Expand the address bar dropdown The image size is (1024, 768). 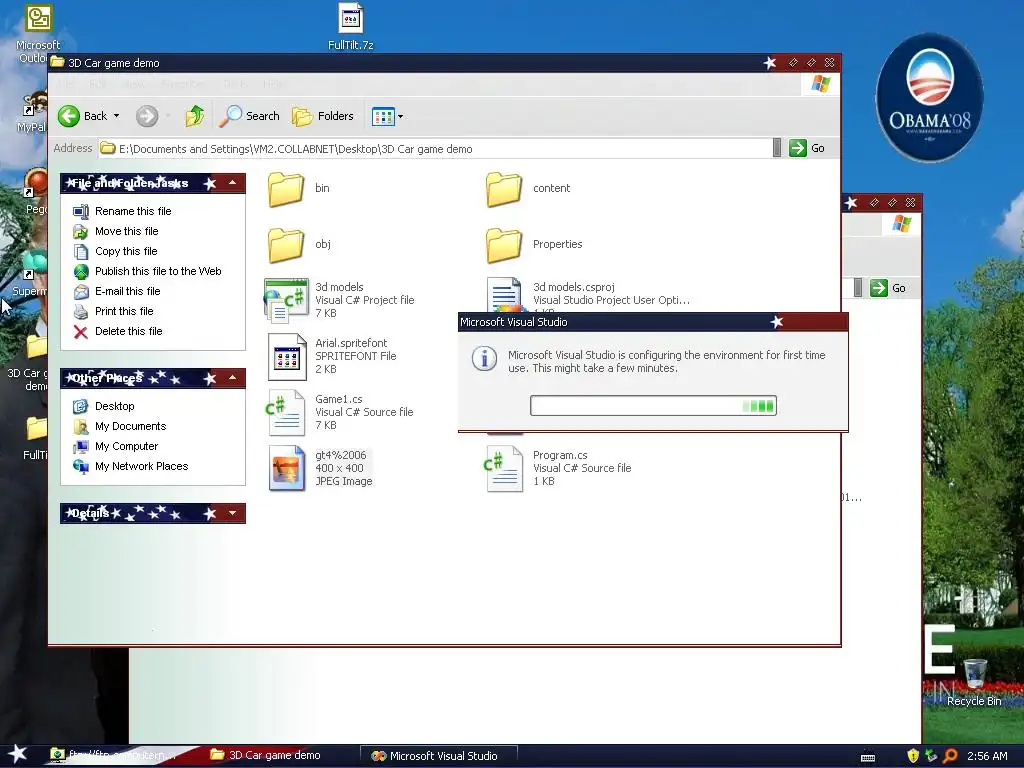coord(776,148)
